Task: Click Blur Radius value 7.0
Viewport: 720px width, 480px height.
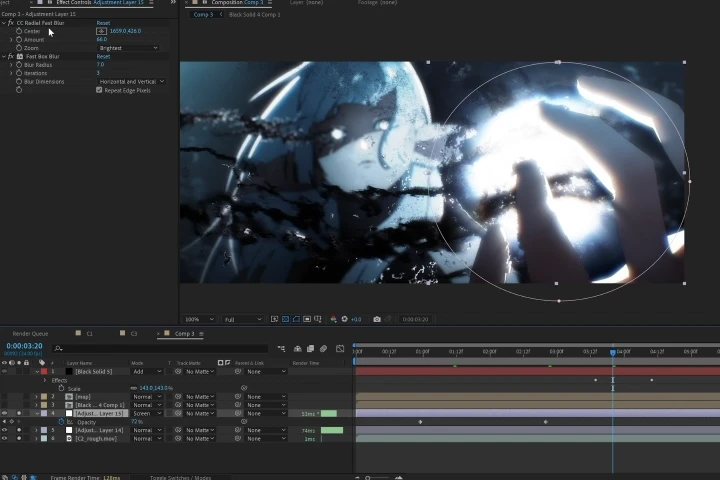Action: [101, 65]
